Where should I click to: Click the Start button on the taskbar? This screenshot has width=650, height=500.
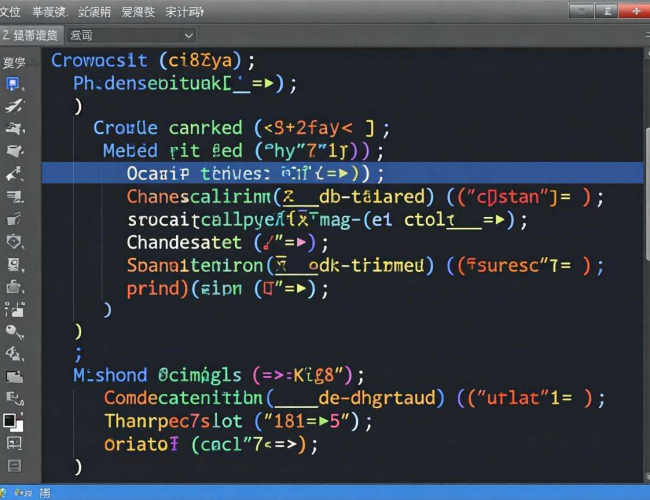point(10,493)
